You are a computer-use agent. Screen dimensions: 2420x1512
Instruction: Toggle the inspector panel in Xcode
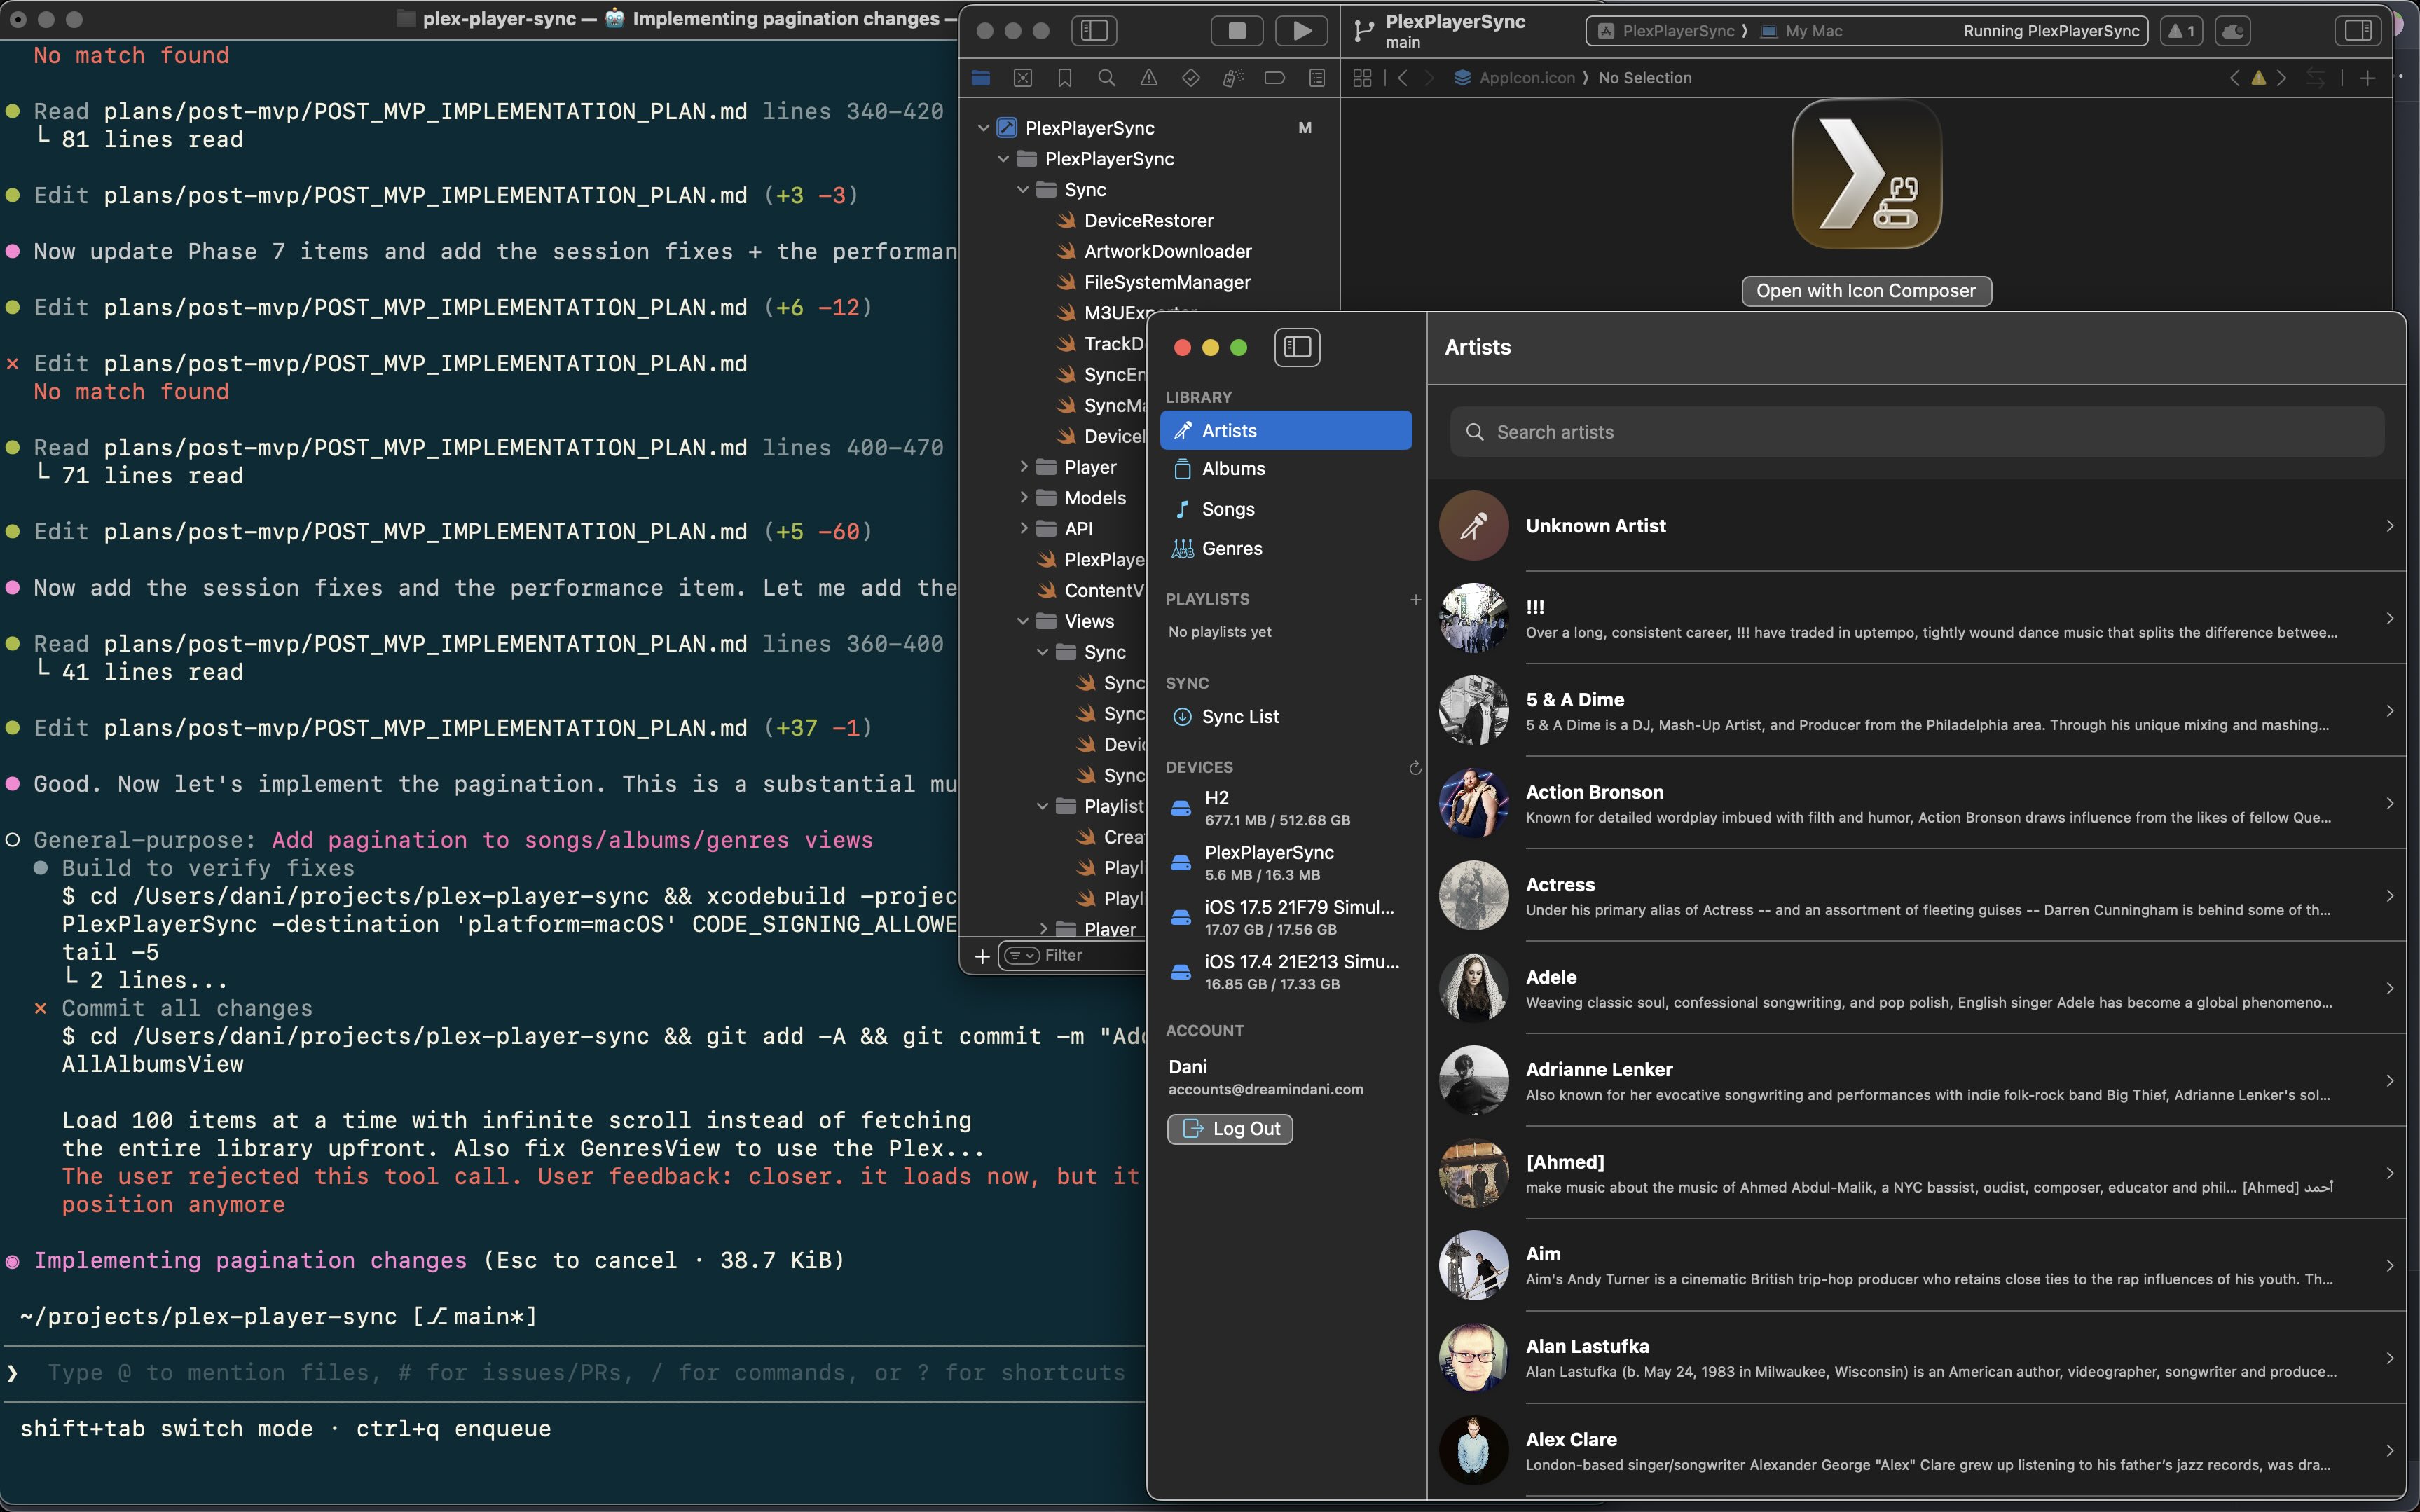[x=2357, y=30]
